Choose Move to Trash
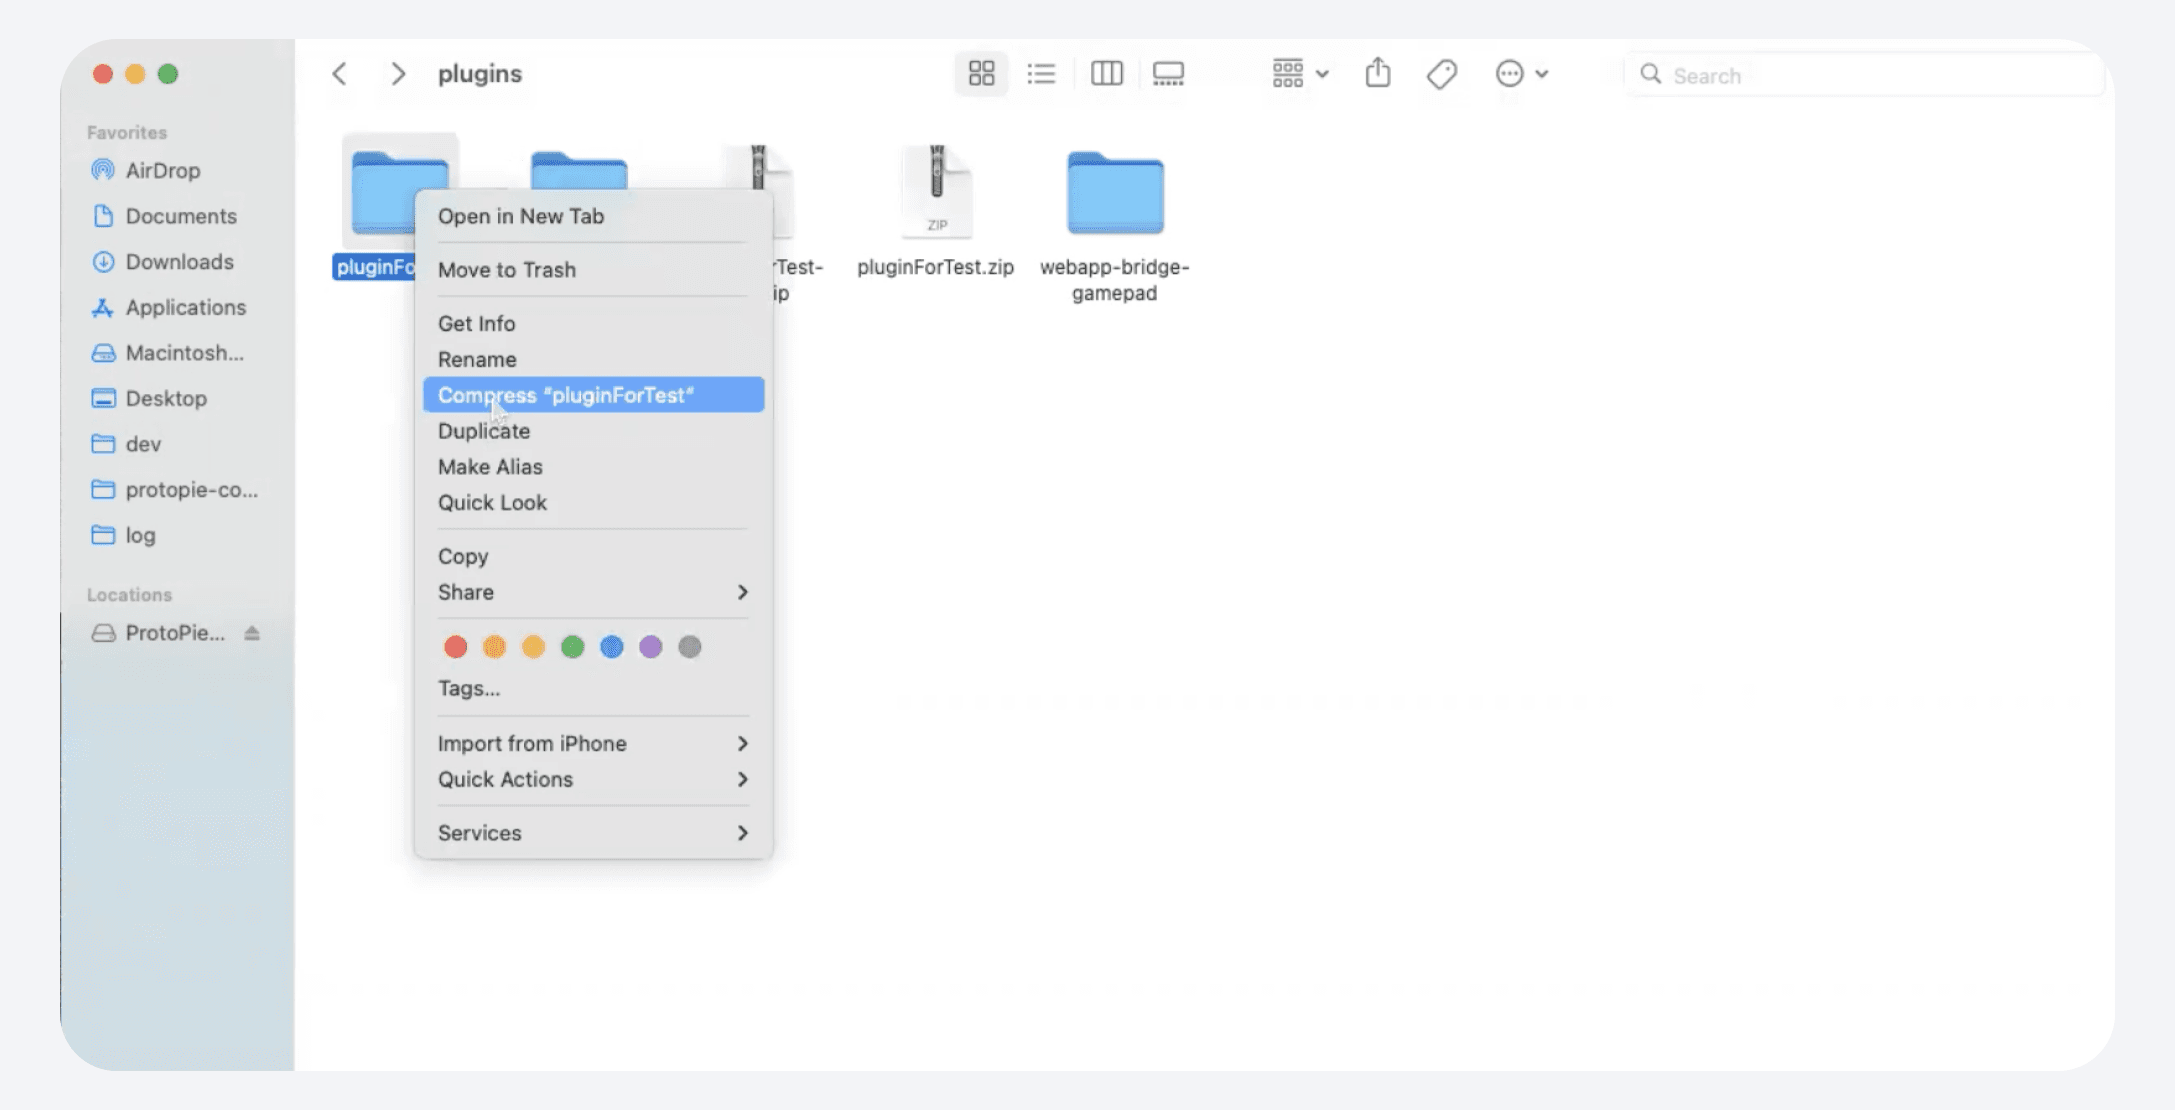This screenshot has height=1110, width=2175. coord(506,269)
